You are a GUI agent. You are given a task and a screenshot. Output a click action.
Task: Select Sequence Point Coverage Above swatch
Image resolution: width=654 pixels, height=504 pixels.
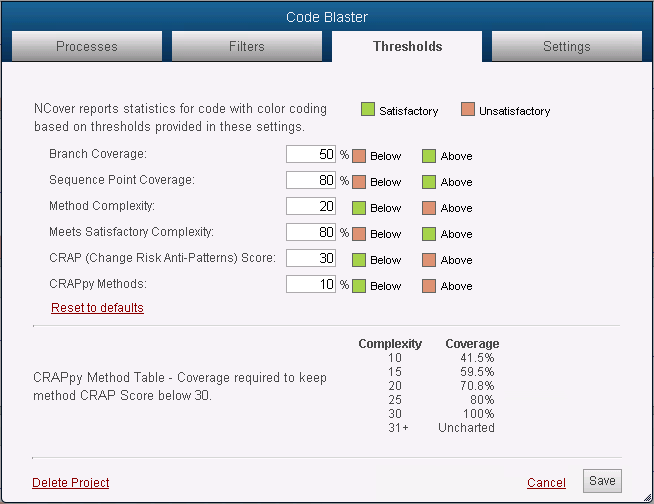pos(429,182)
